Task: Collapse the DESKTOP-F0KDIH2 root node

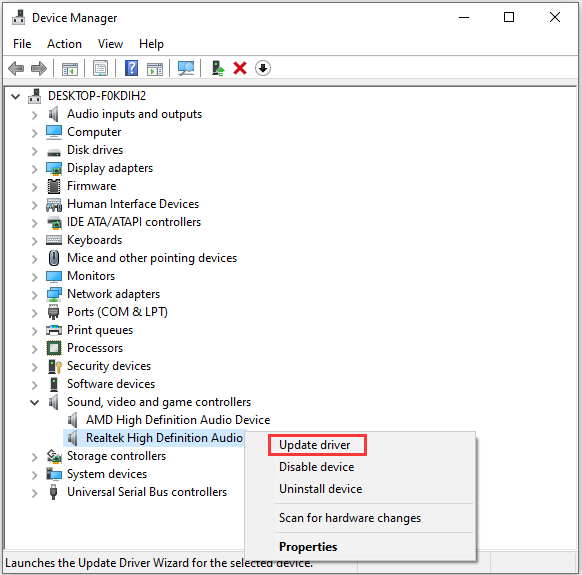Action: pos(16,97)
